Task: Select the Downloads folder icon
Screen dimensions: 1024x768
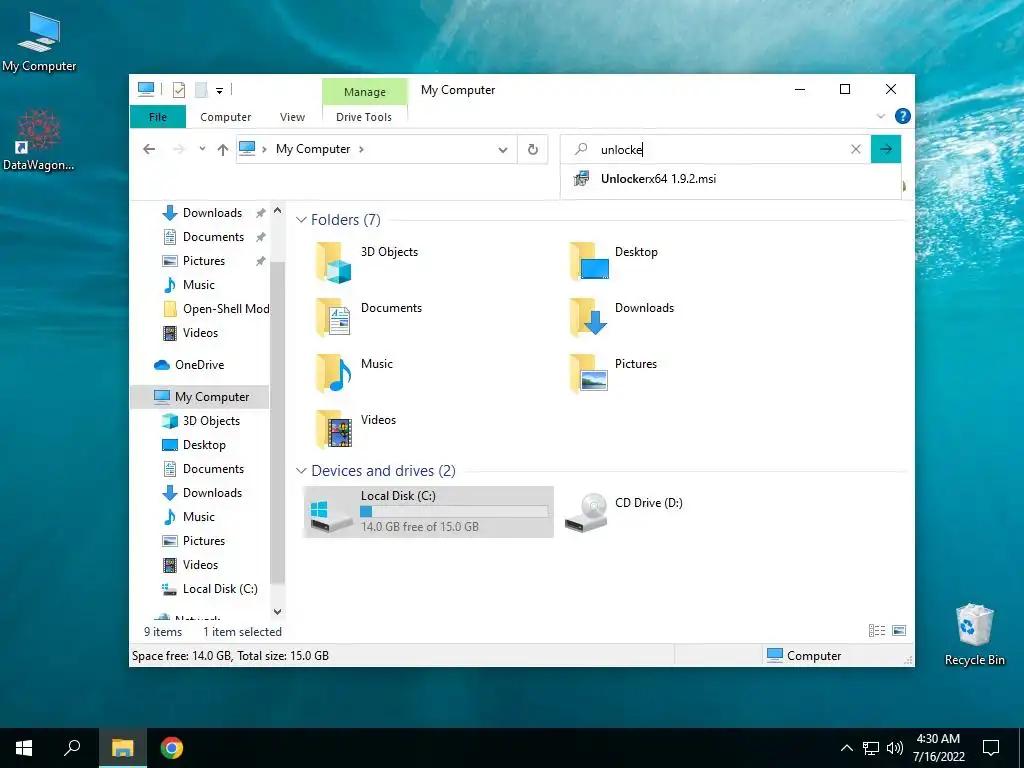Action: 588,318
